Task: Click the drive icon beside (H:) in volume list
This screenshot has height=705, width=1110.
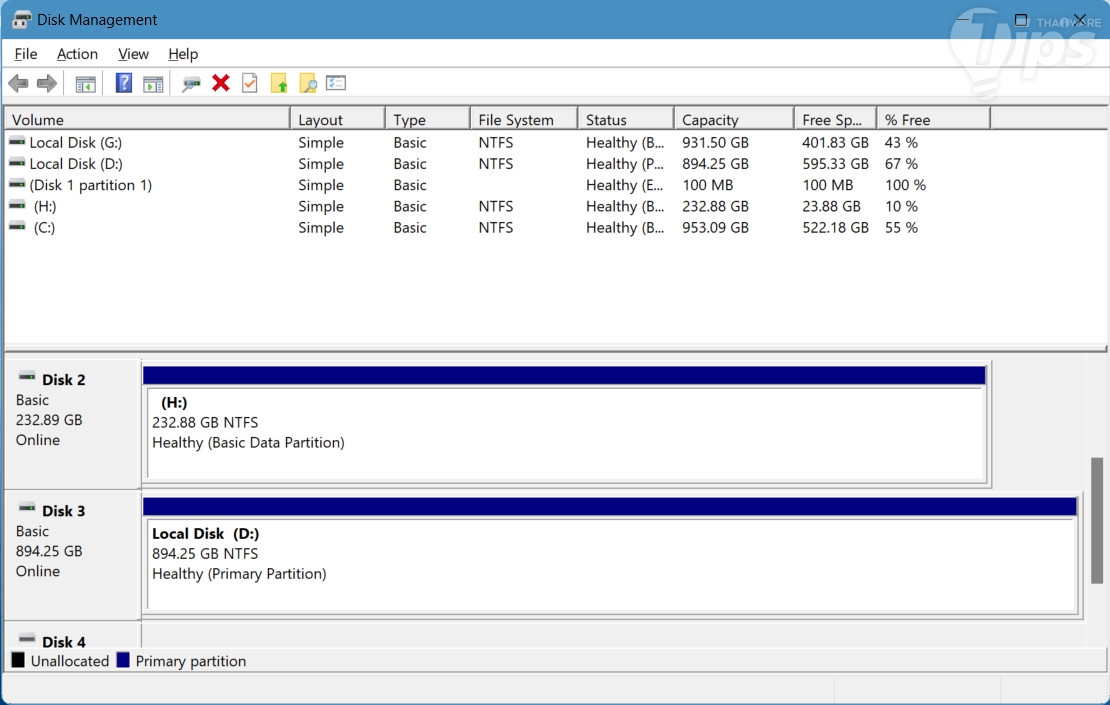Action: click(17, 205)
